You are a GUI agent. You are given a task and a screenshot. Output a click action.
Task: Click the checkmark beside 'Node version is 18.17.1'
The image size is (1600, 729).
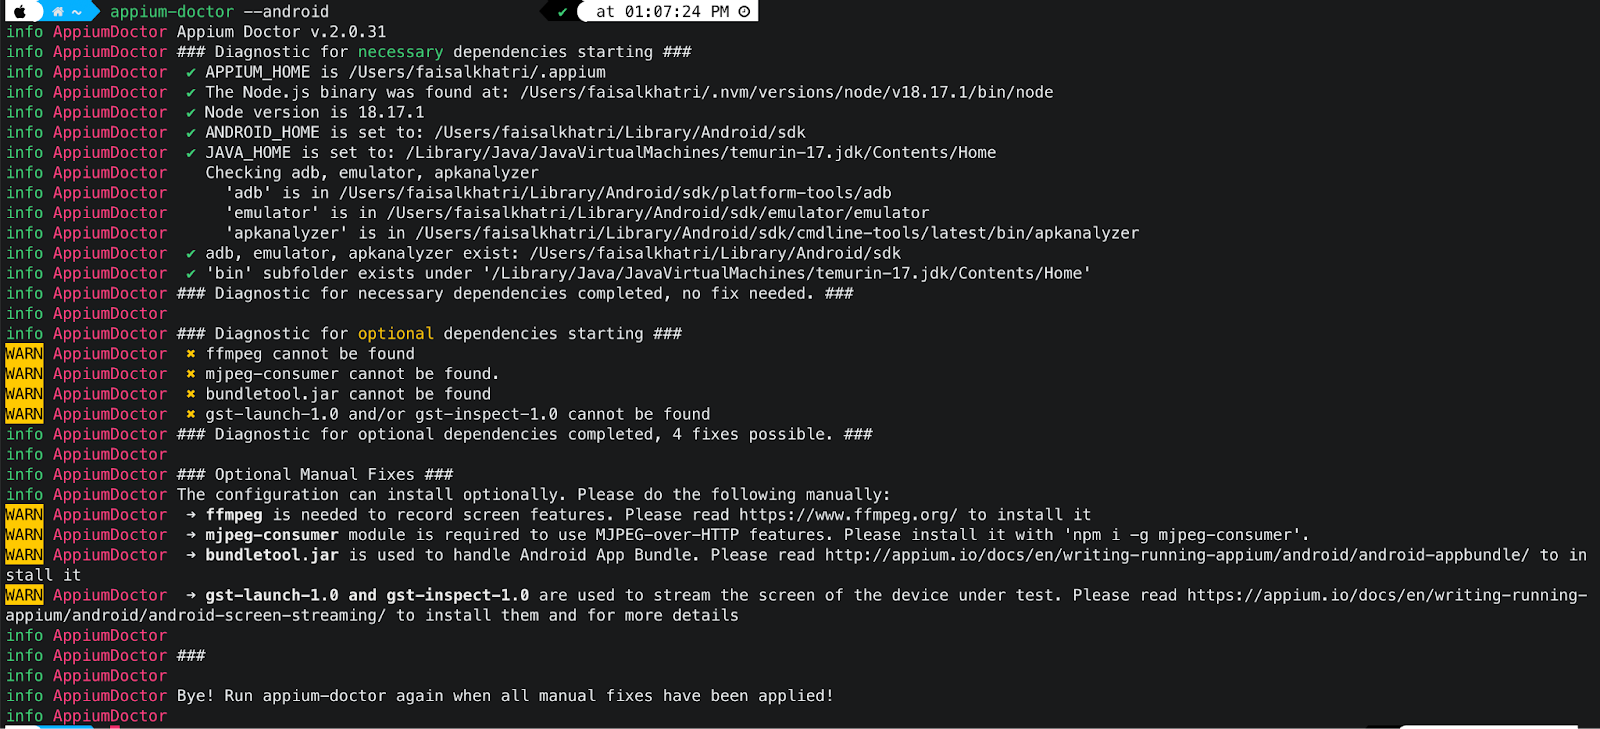coord(190,112)
